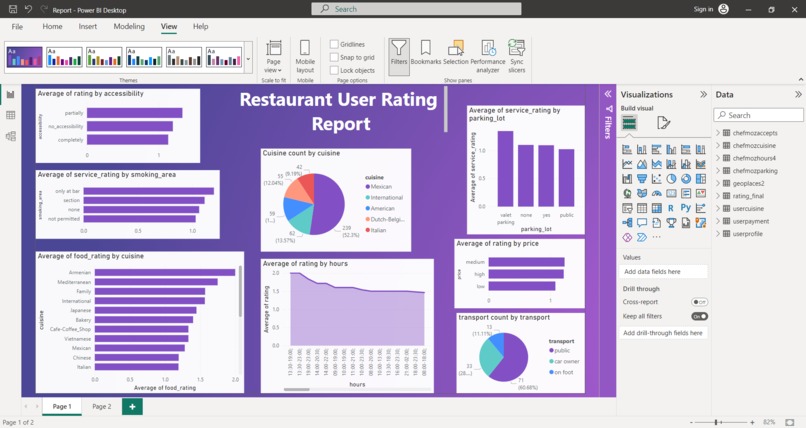
Task: Select the donut chart visual
Action: (x=686, y=179)
